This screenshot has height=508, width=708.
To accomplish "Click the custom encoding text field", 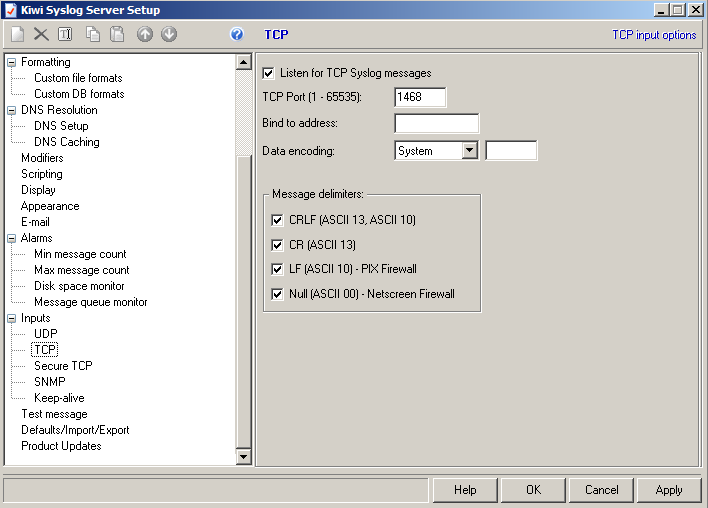I will [x=511, y=150].
